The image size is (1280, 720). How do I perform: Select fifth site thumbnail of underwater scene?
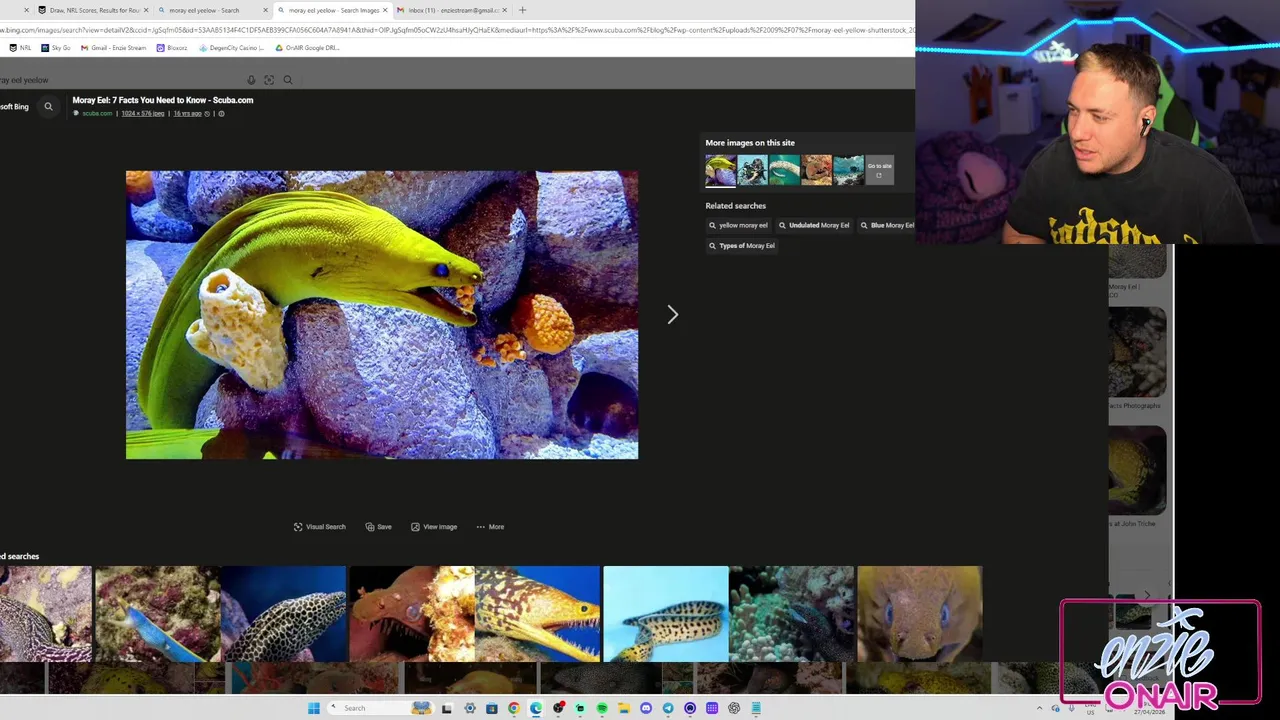tap(848, 170)
